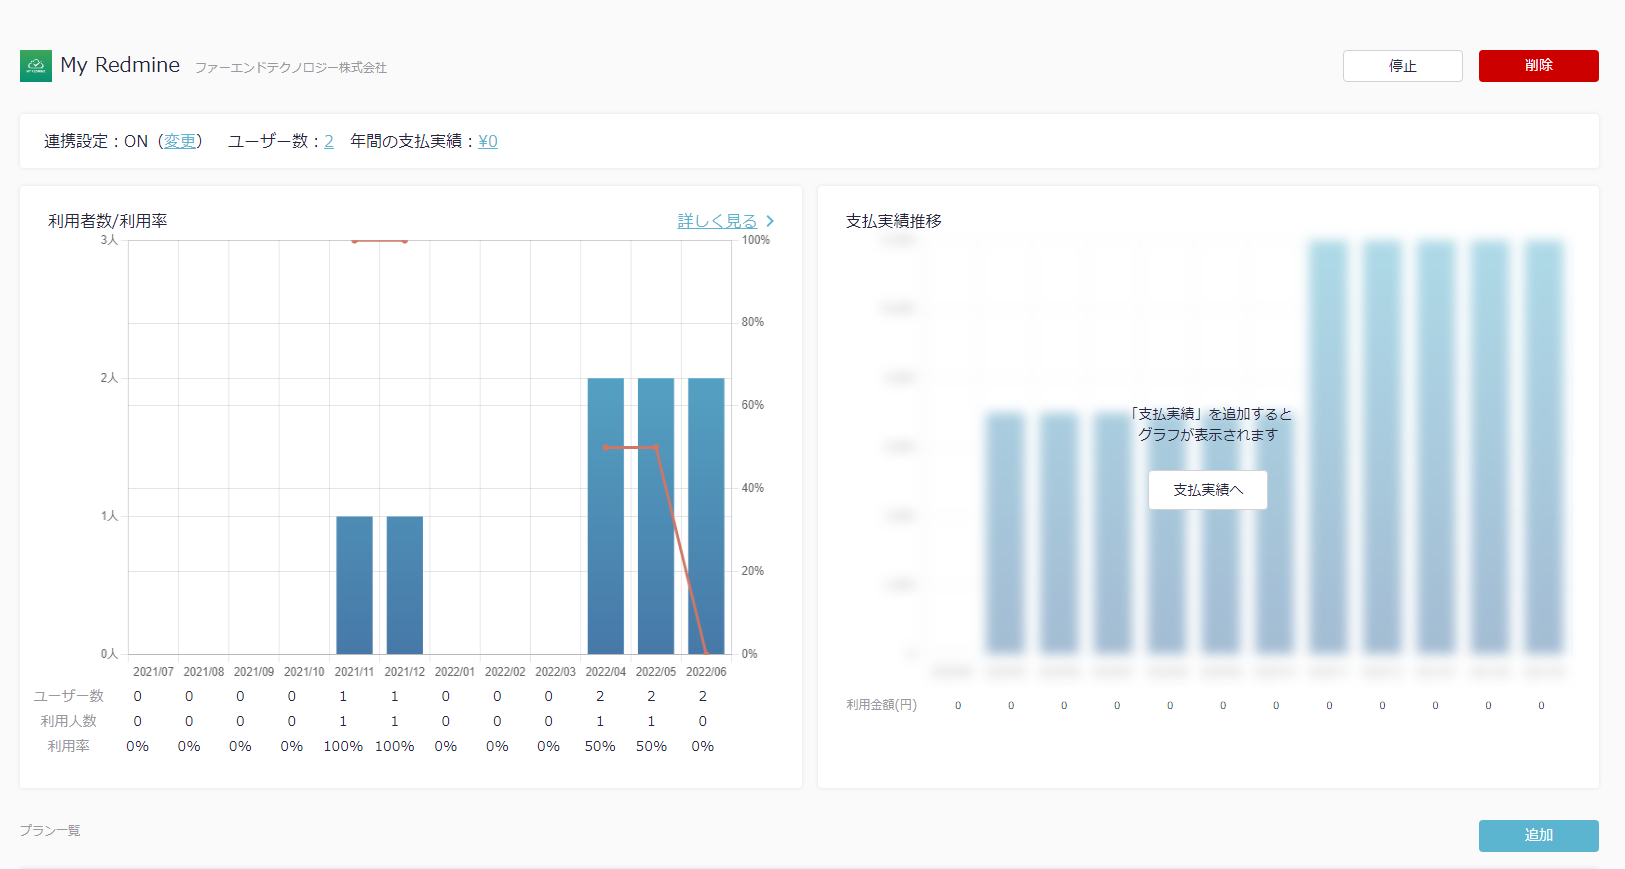
Task: Click the 停止 button
Action: tap(1402, 66)
